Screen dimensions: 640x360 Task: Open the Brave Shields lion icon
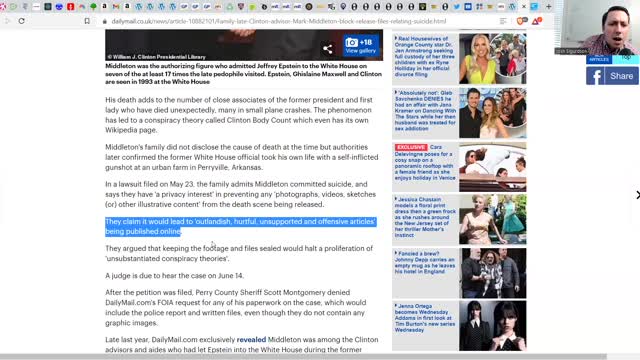click(521, 21)
